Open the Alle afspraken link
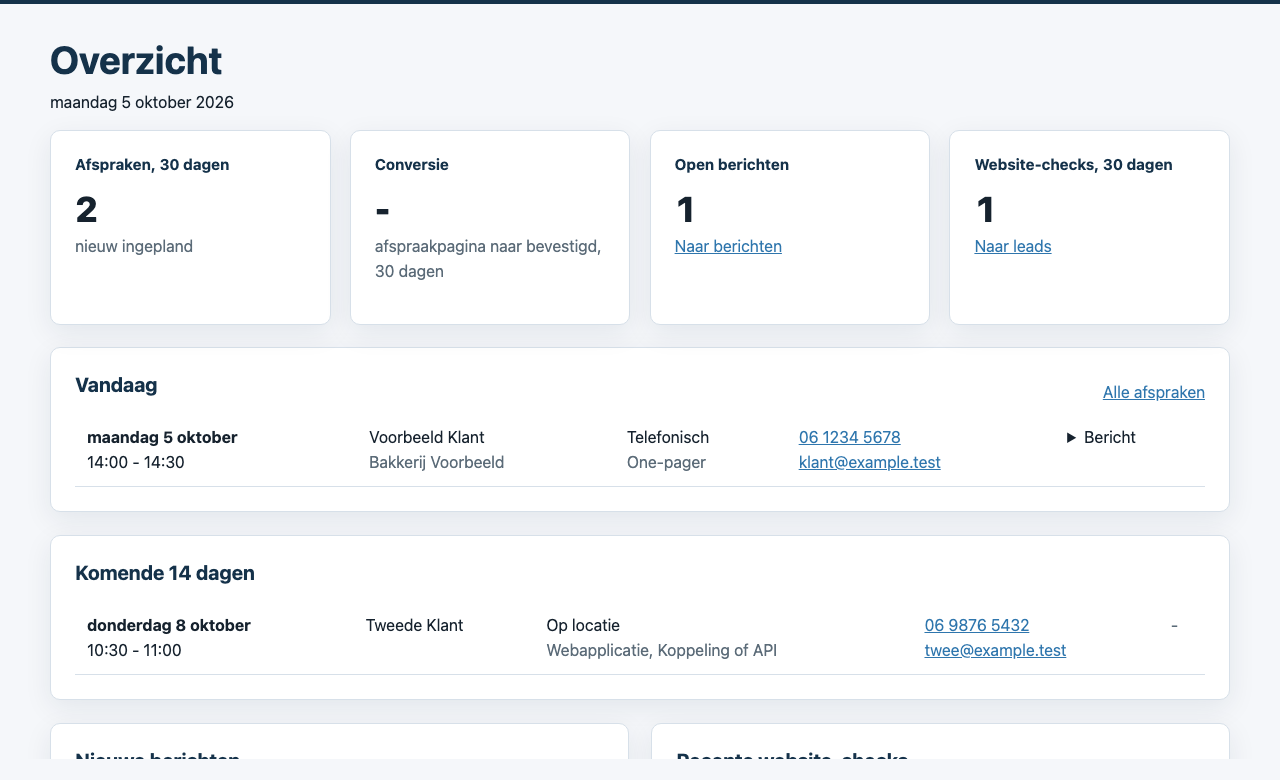1280x780 pixels. point(1154,392)
